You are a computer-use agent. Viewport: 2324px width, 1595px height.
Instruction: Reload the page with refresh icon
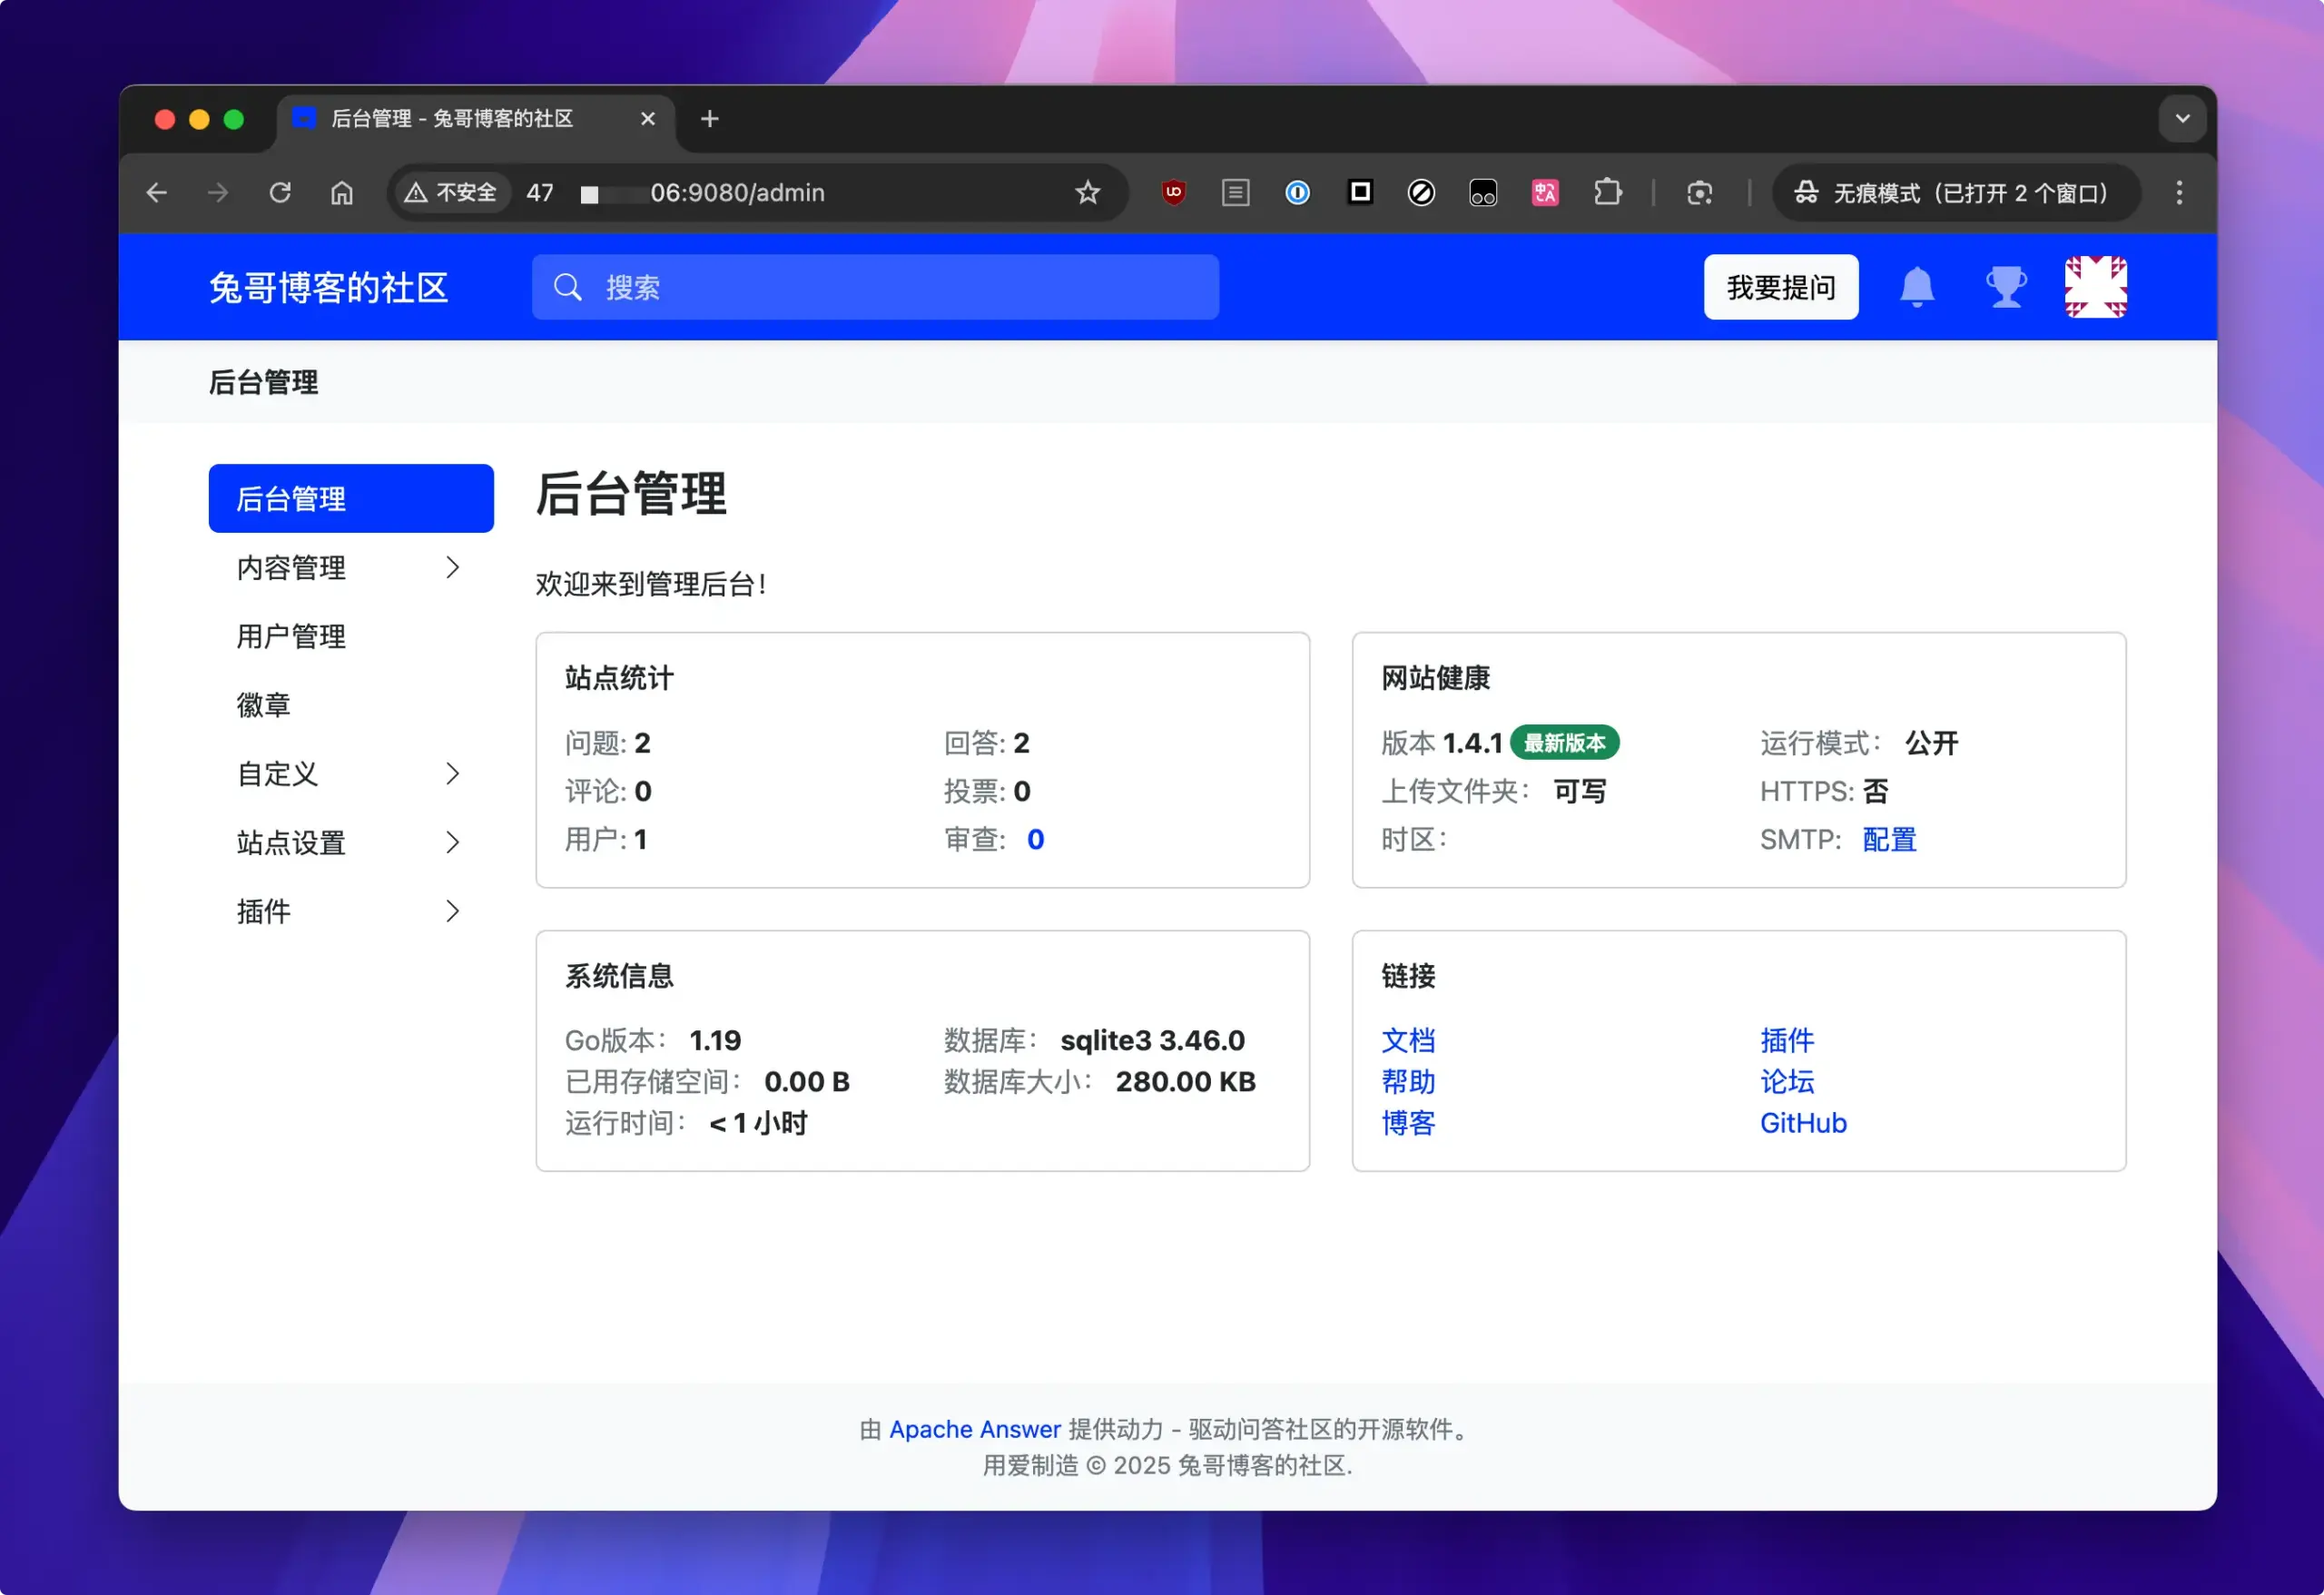280,192
